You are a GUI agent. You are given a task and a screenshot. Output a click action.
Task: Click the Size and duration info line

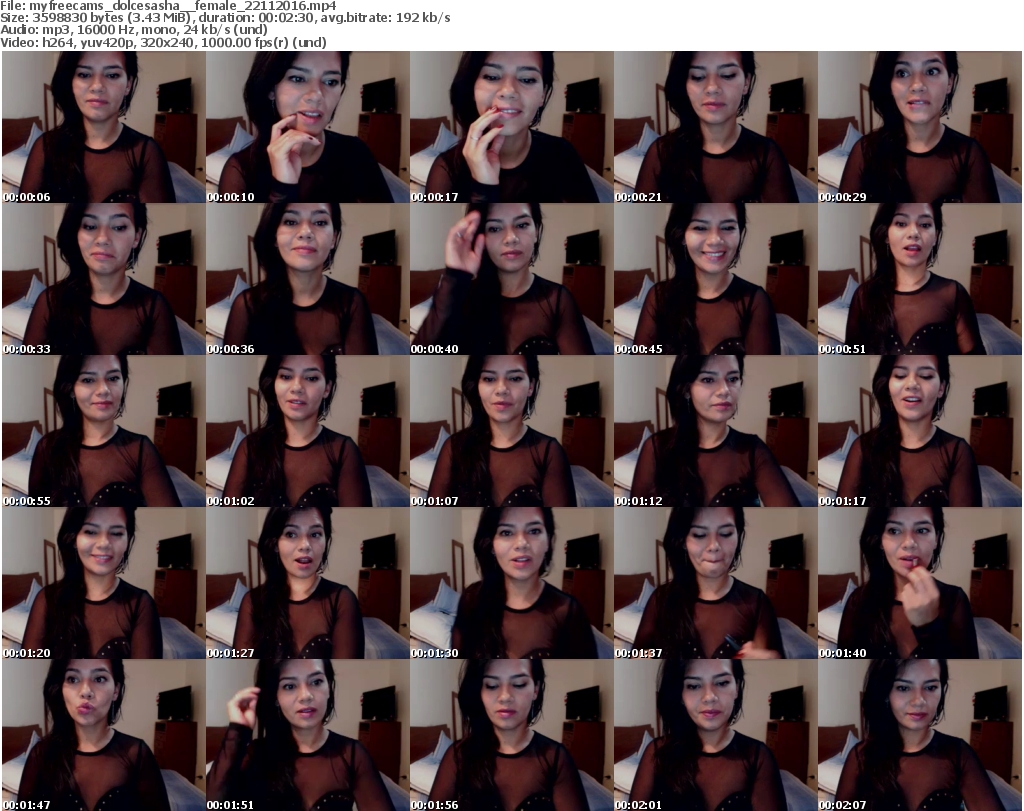click(x=225, y=18)
